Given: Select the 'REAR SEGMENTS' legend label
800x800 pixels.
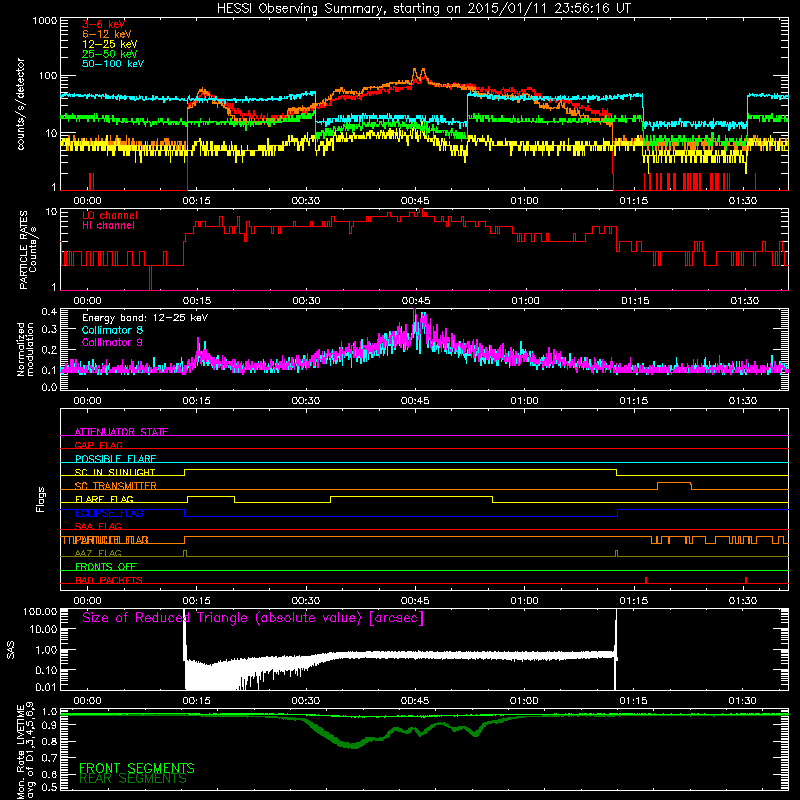Looking at the screenshot, I should point(133,779).
